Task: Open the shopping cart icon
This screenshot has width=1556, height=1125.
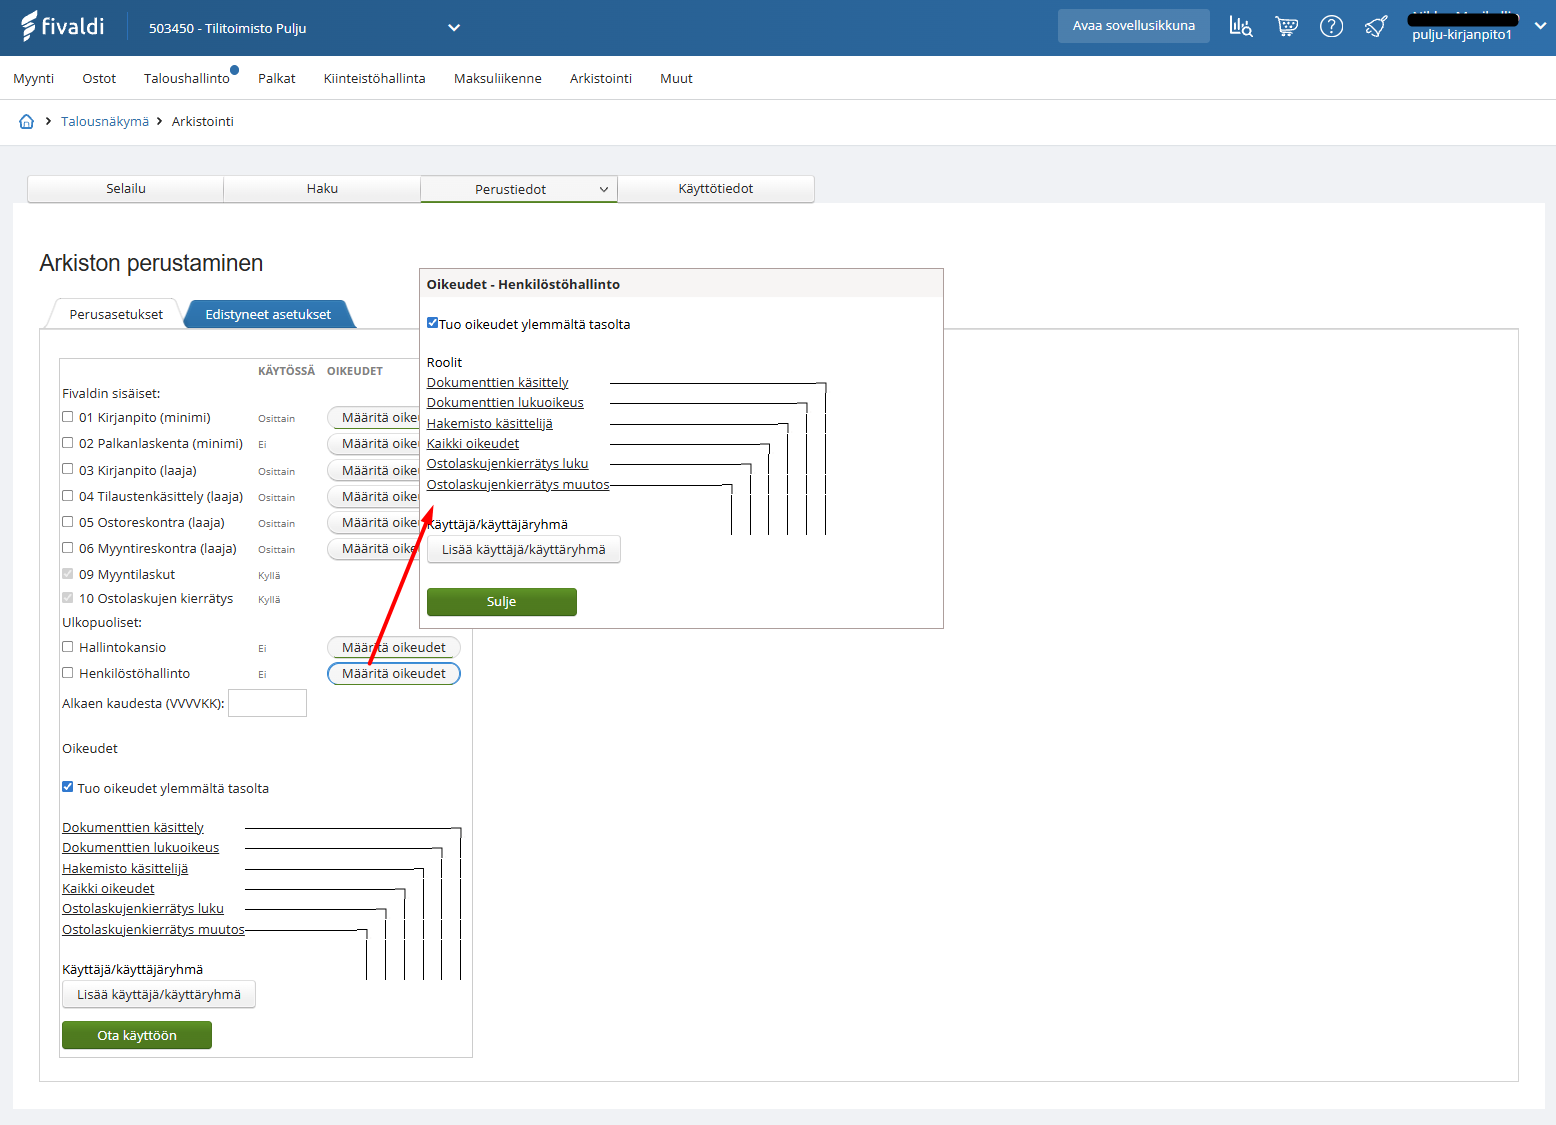Action: 1286,27
